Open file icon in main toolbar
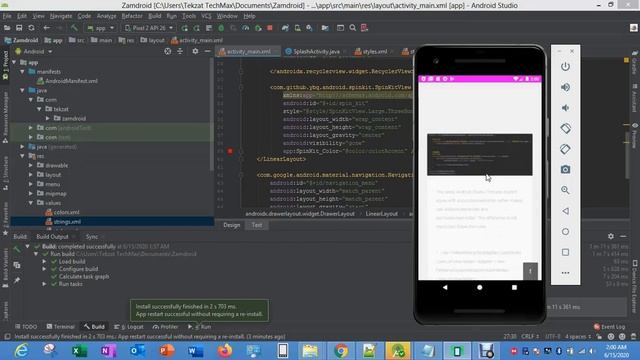The image size is (640, 360). pyautogui.click(x=7, y=28)
